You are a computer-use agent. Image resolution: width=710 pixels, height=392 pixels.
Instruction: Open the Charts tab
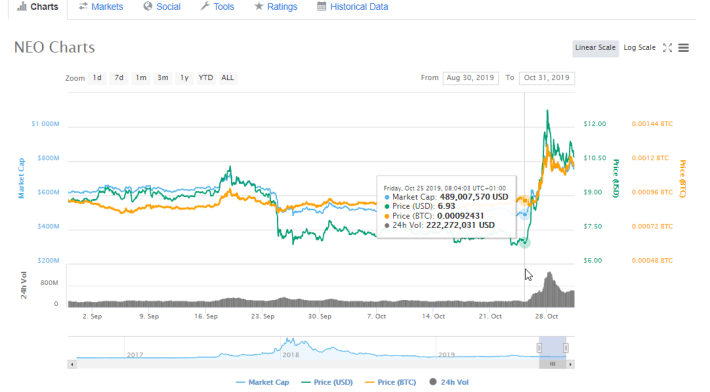point(38,7)
